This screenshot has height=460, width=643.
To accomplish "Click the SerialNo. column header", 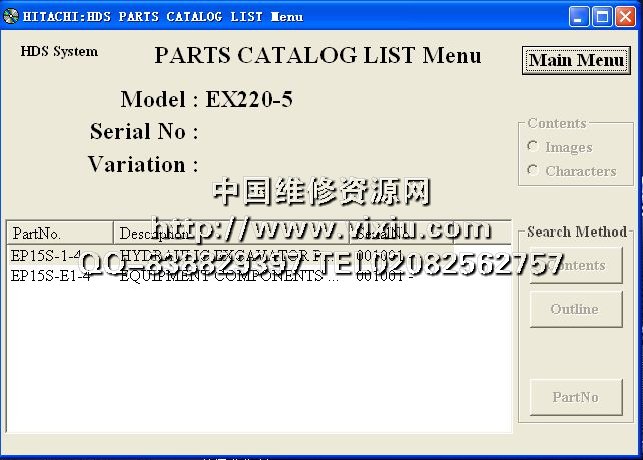I will (400, 234).
